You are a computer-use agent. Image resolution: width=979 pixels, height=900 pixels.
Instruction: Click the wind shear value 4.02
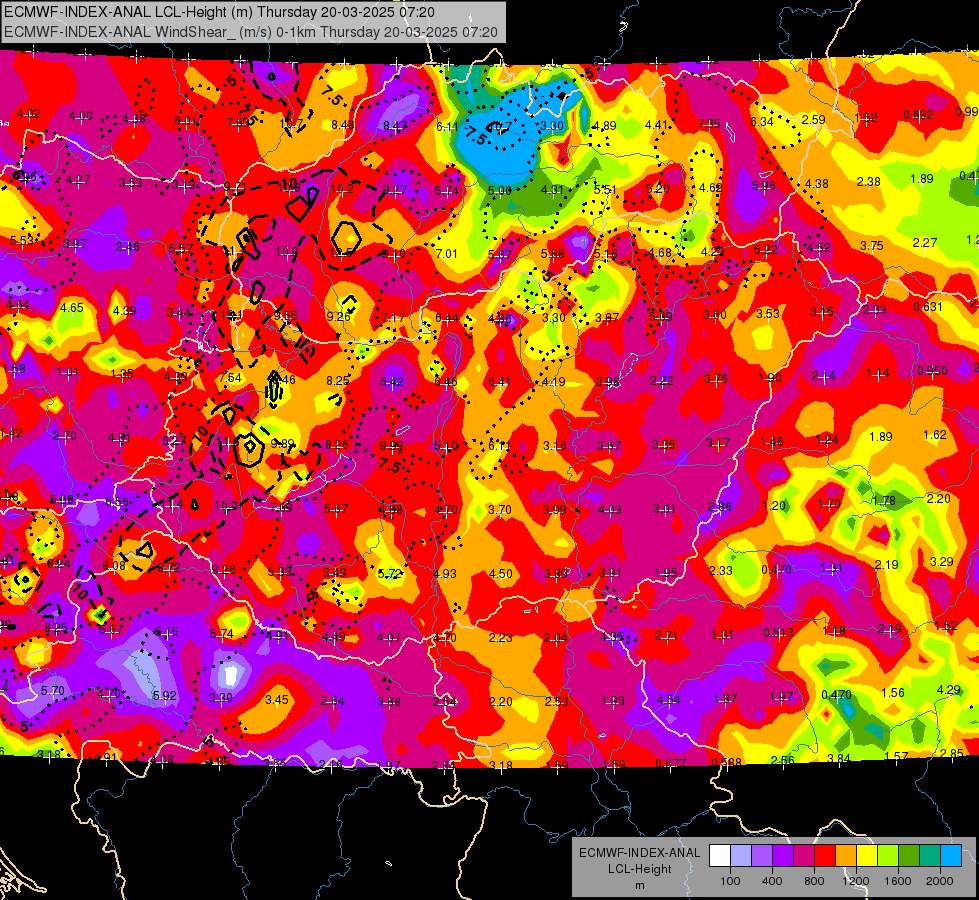pos(29,114)
